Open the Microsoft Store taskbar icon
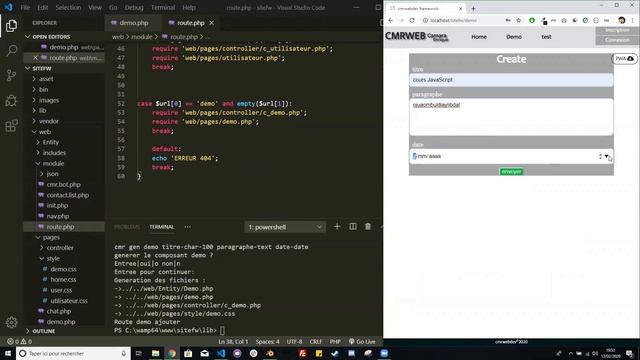The image size is (640, 360). coord(188,353)
